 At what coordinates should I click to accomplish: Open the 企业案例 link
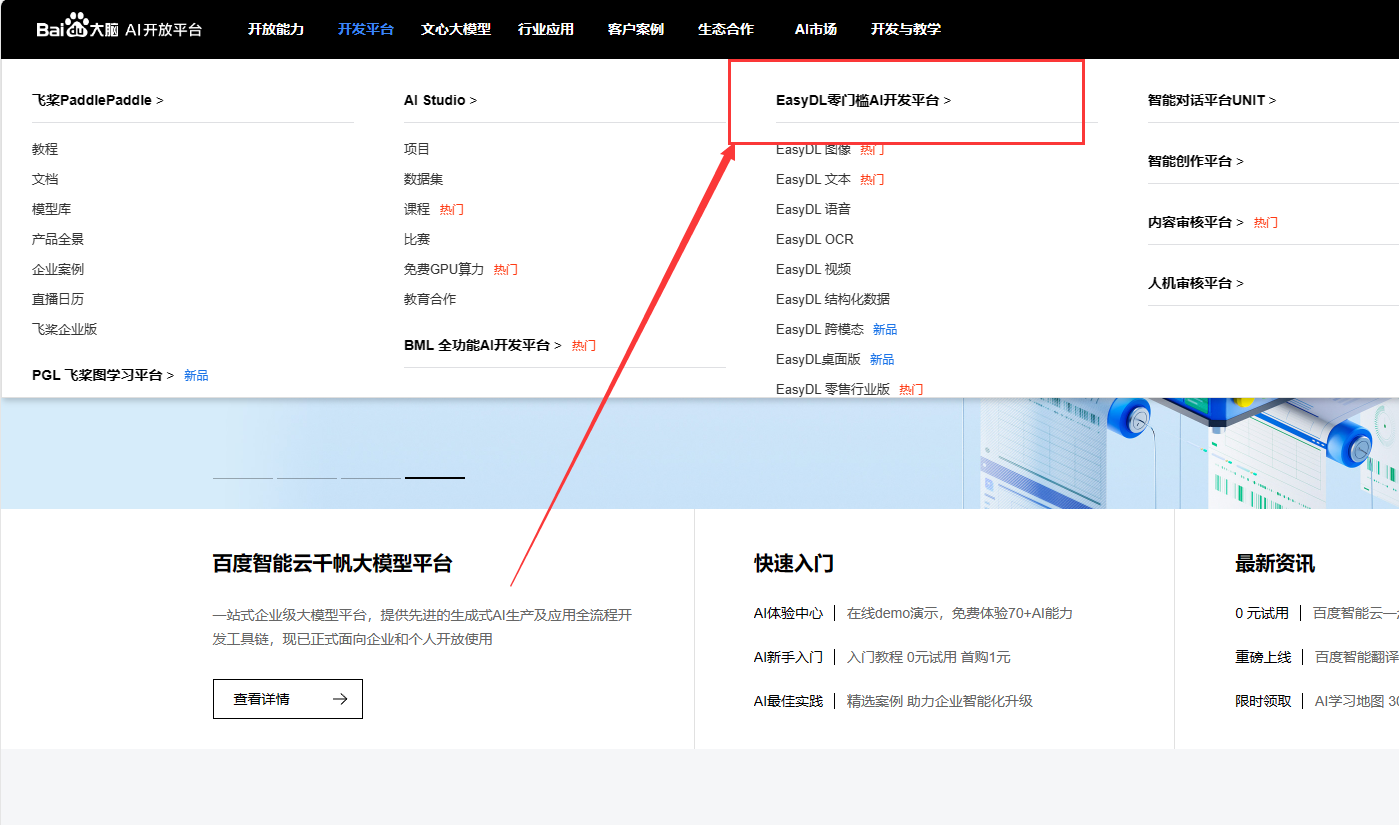(58, 269)
